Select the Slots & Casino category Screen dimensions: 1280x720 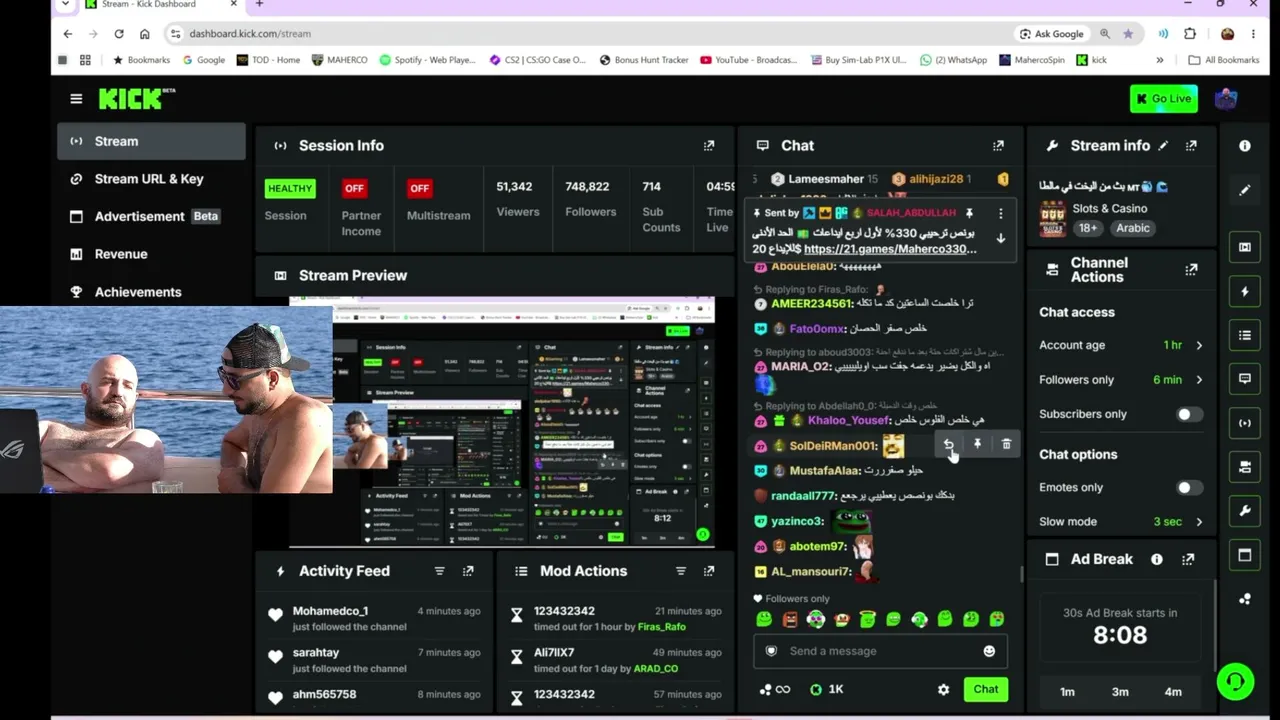[1110, 209]
